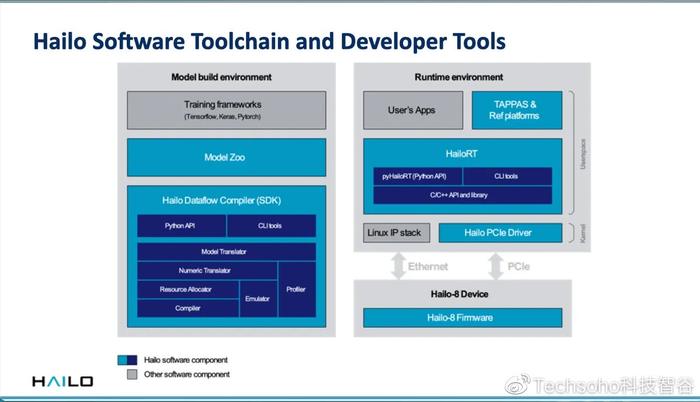This screenshot has height=402, width=700.
Task: Click the Compiler block
Action: click(x=188, y=308)
